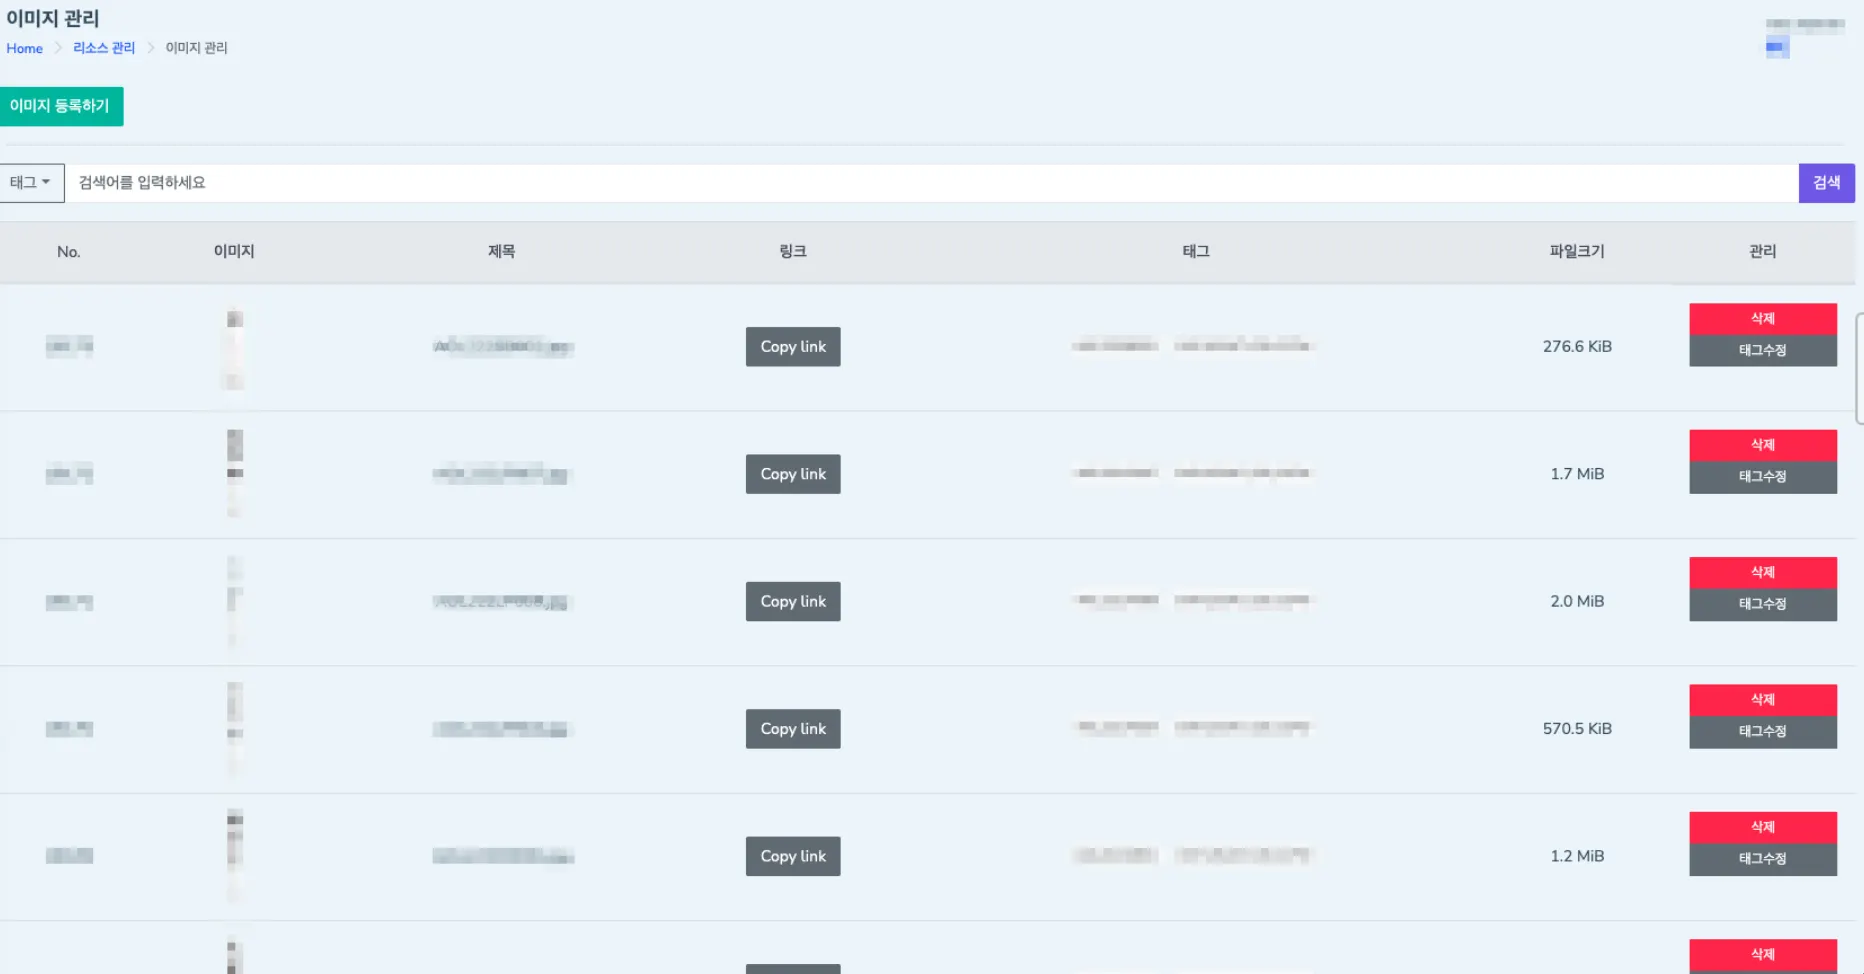Click the No. column header
The width and height of the screenshot is (1864, 974).
pos(69,252)
